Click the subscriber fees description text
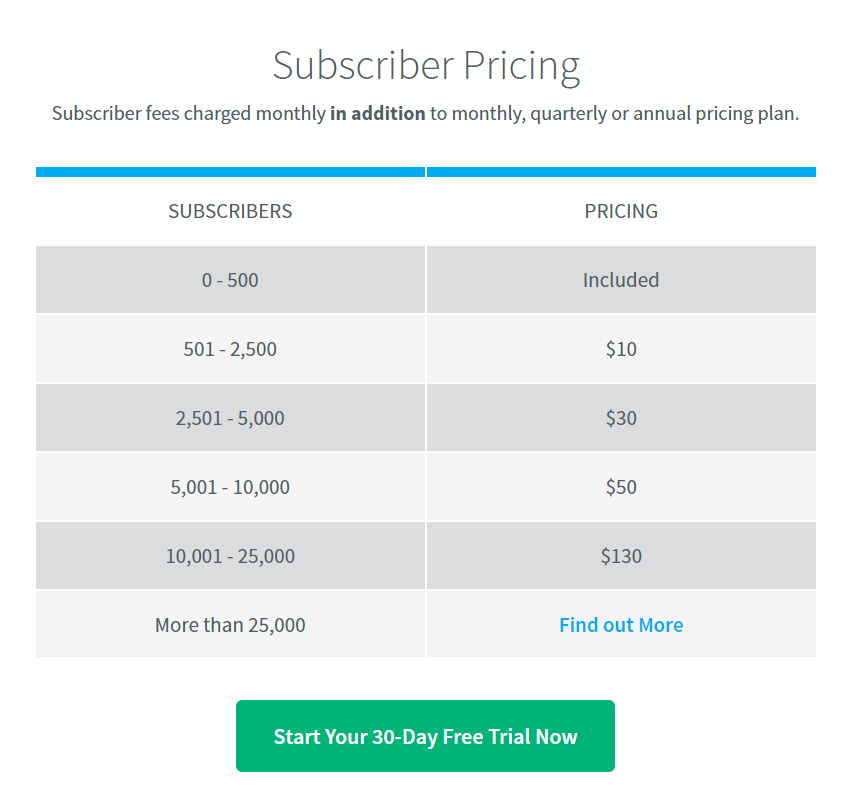Viewport: 854px width, 796px height. pos(425,114)
